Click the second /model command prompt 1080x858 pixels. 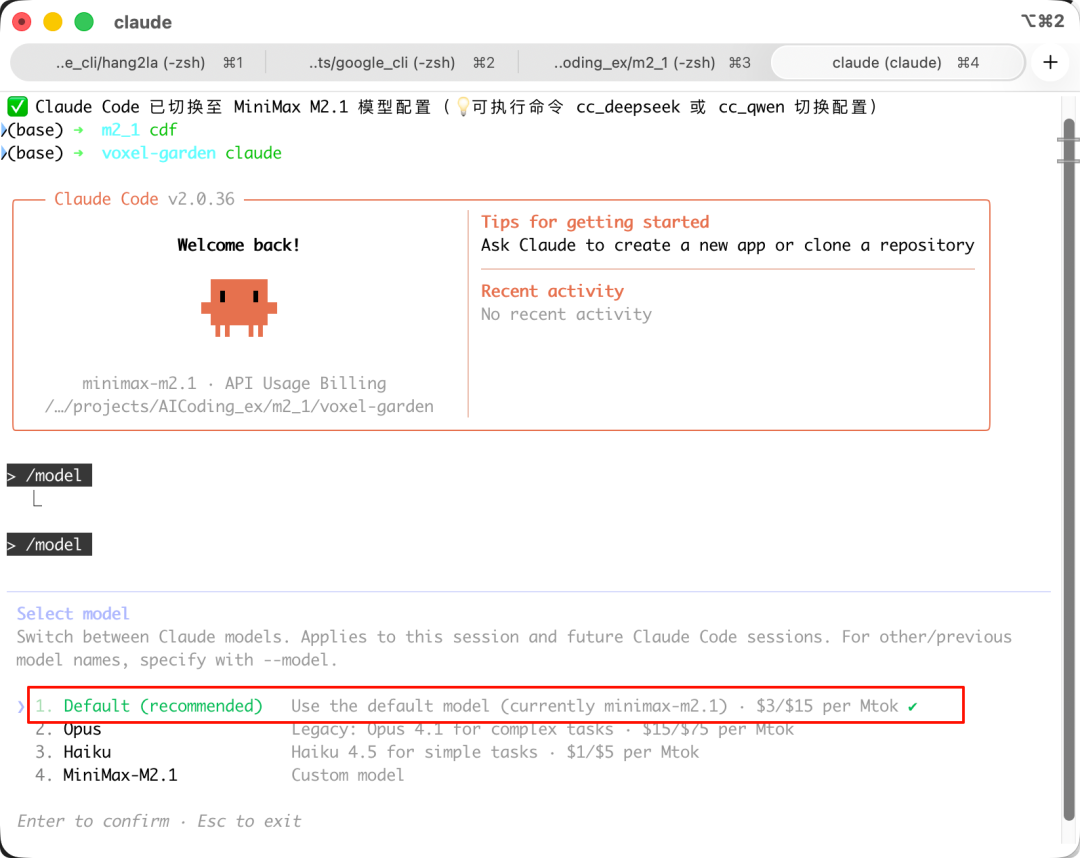click(50, 545)
